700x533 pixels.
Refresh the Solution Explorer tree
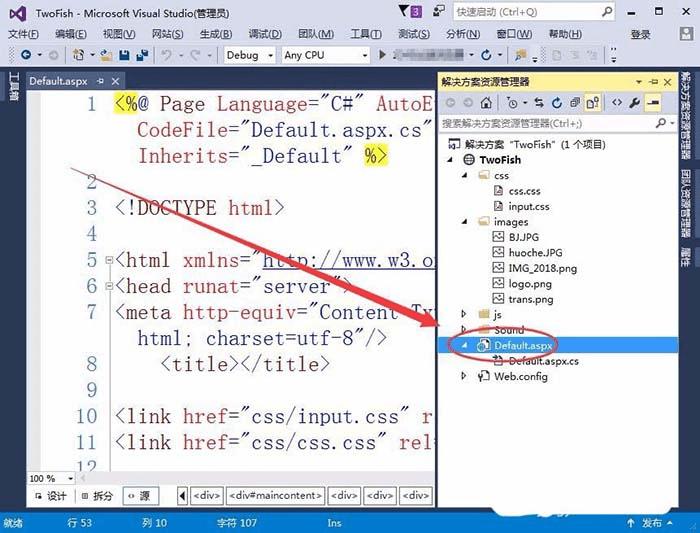[x=557, y=103]
